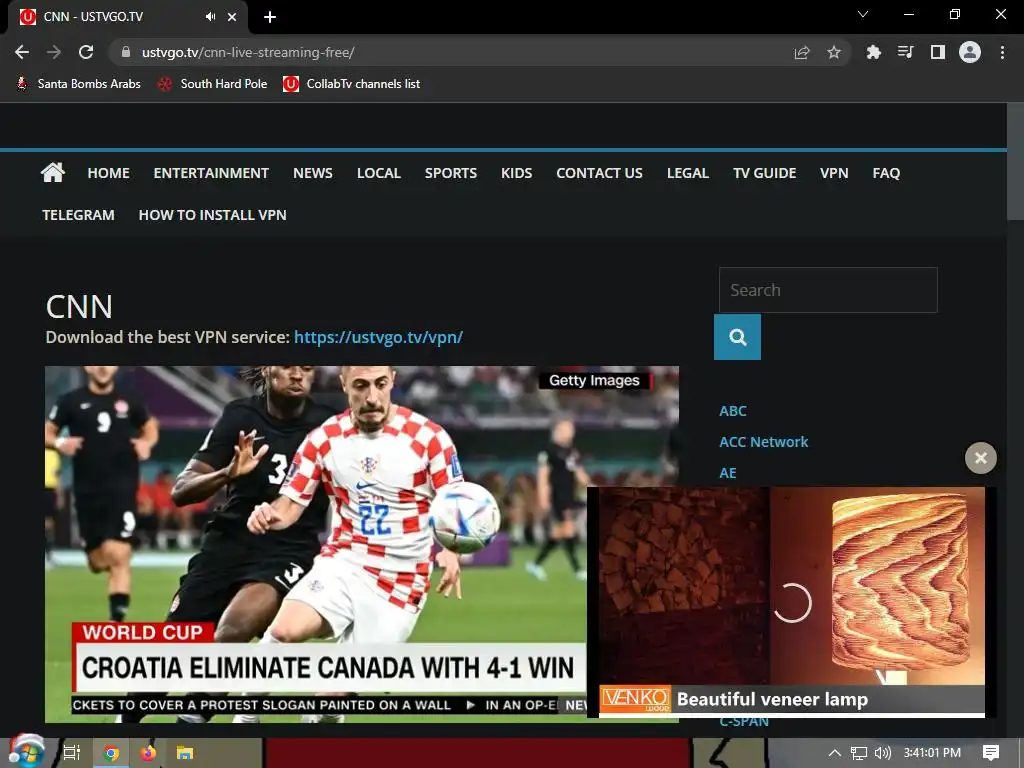Go back with the browser back arrow
1024x768 pixels.
(x=22, y=52)
